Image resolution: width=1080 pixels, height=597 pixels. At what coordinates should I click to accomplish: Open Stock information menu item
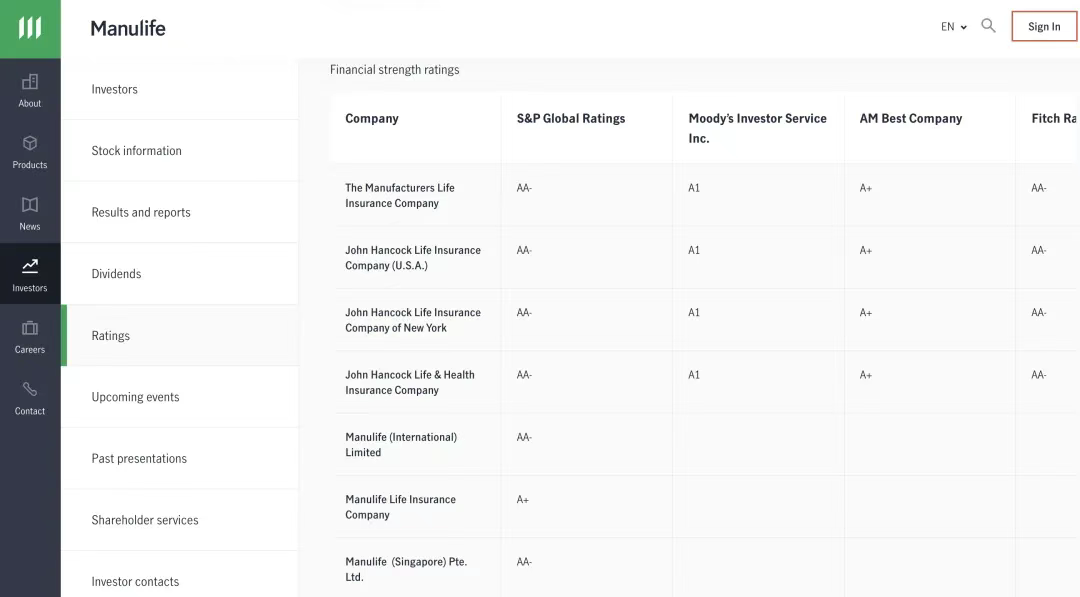180,150
